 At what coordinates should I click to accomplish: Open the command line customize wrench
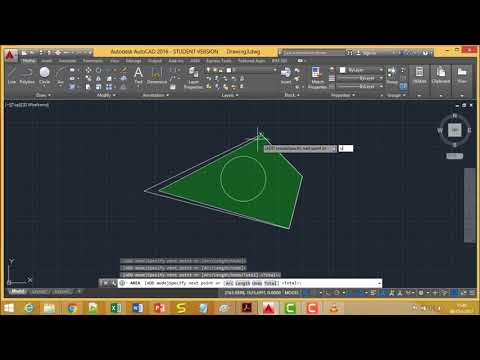click(114, 283)
